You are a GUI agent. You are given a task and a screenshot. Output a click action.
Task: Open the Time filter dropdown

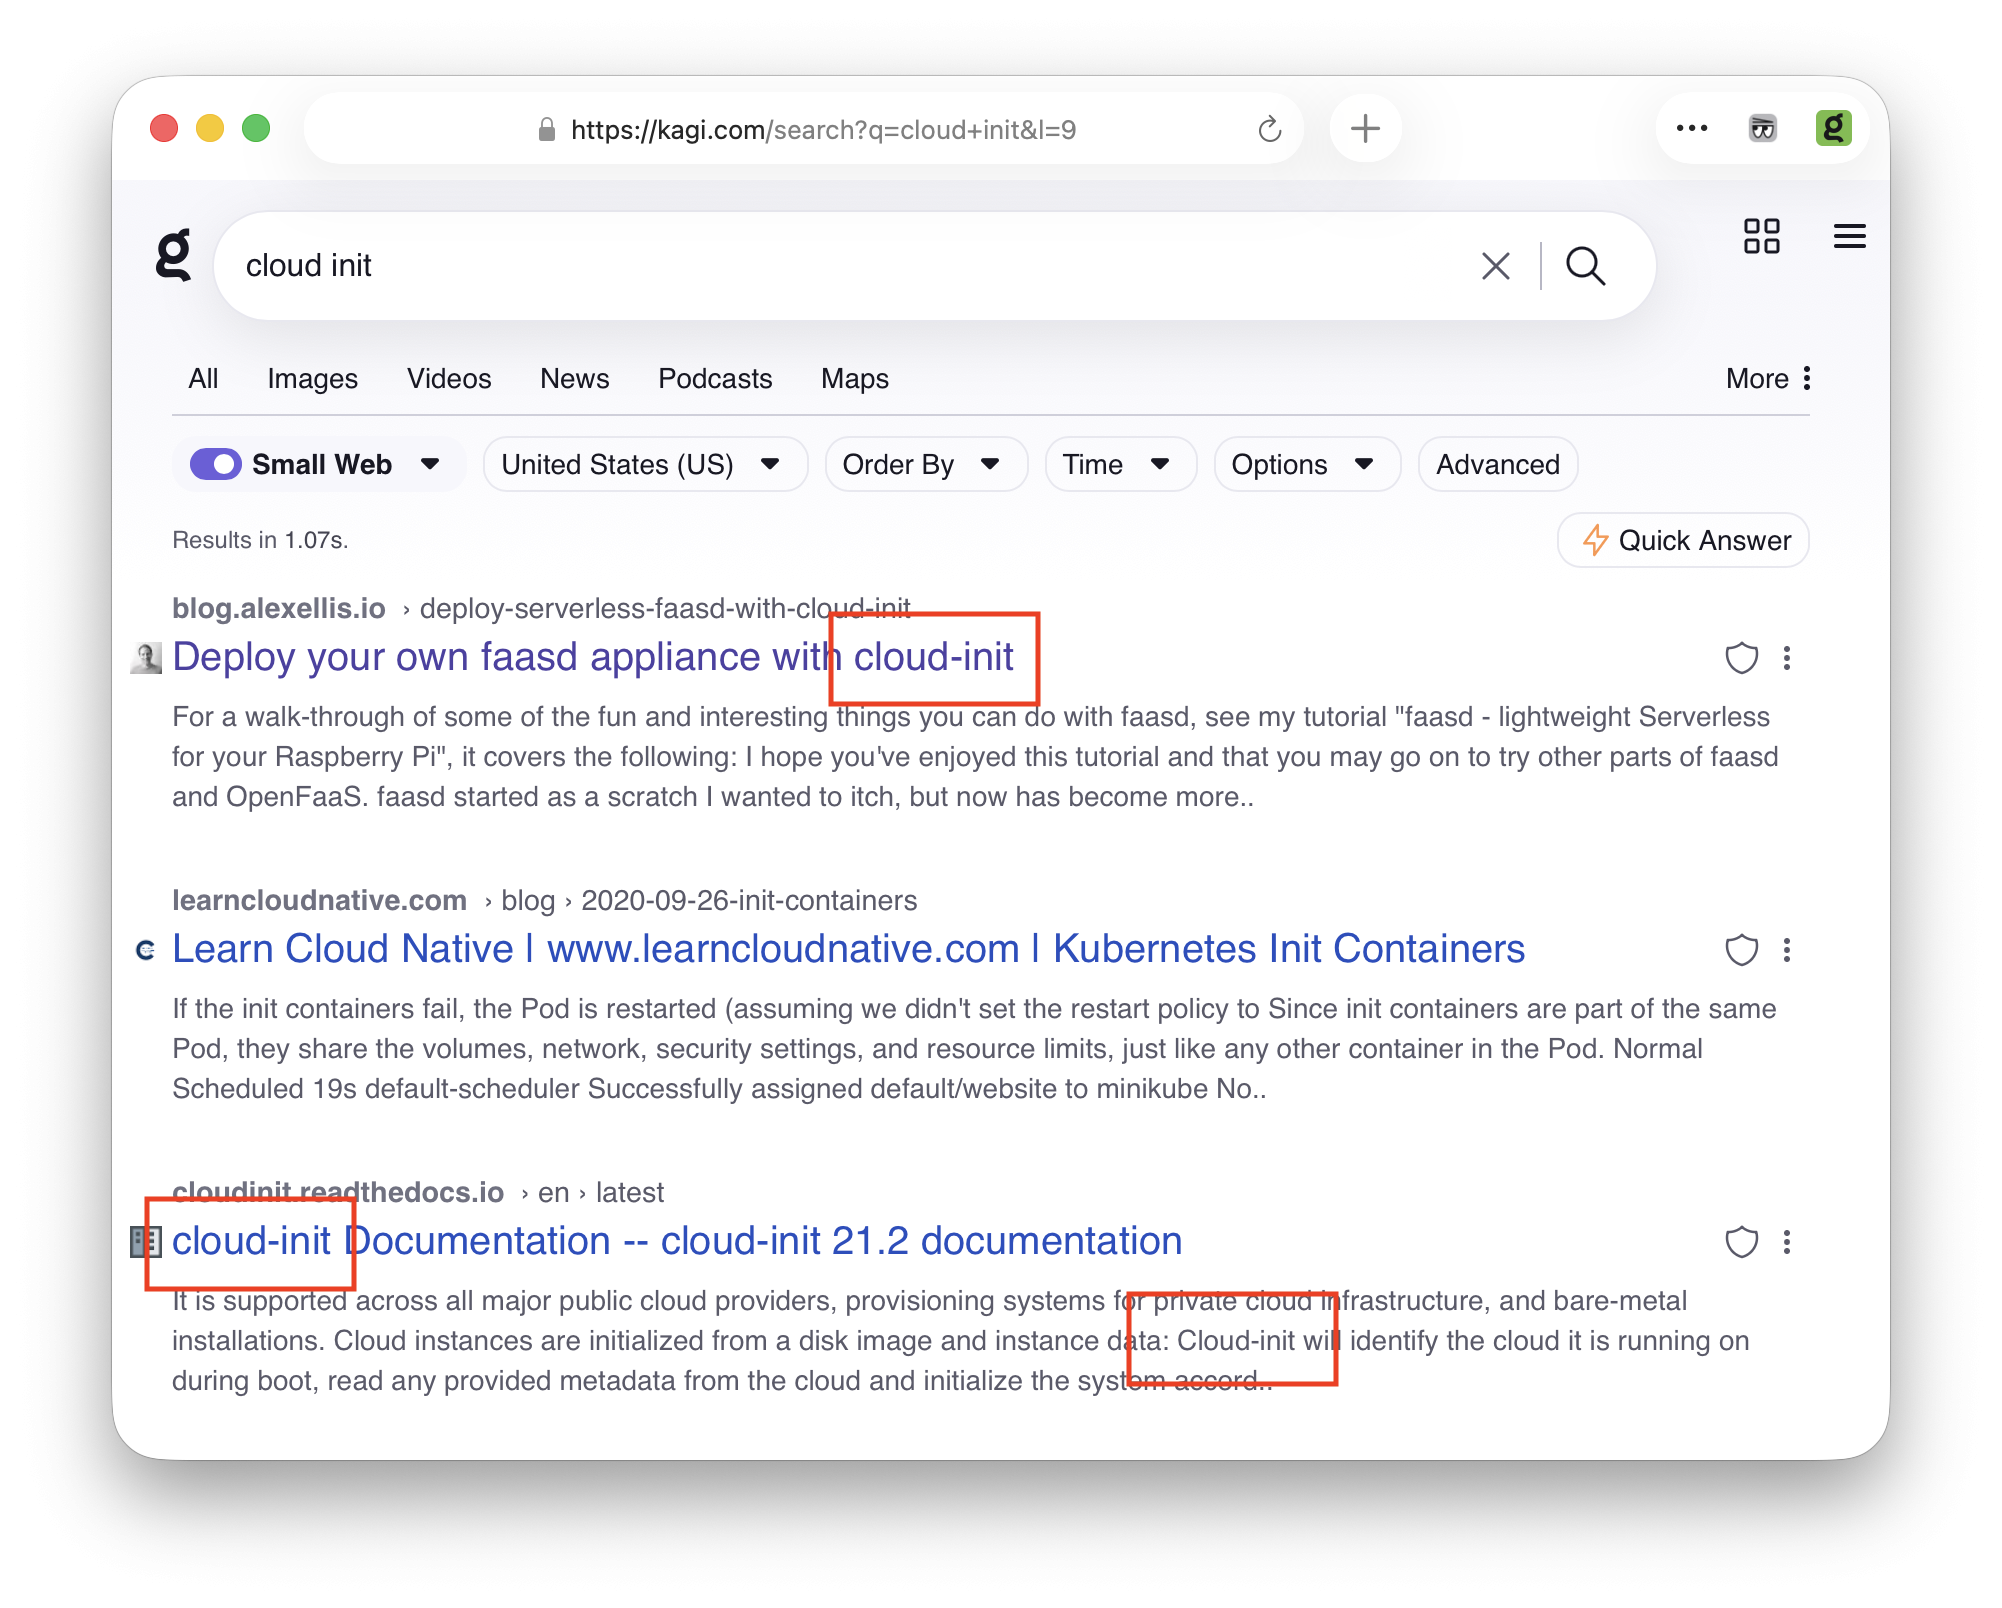pos(1119,464)
